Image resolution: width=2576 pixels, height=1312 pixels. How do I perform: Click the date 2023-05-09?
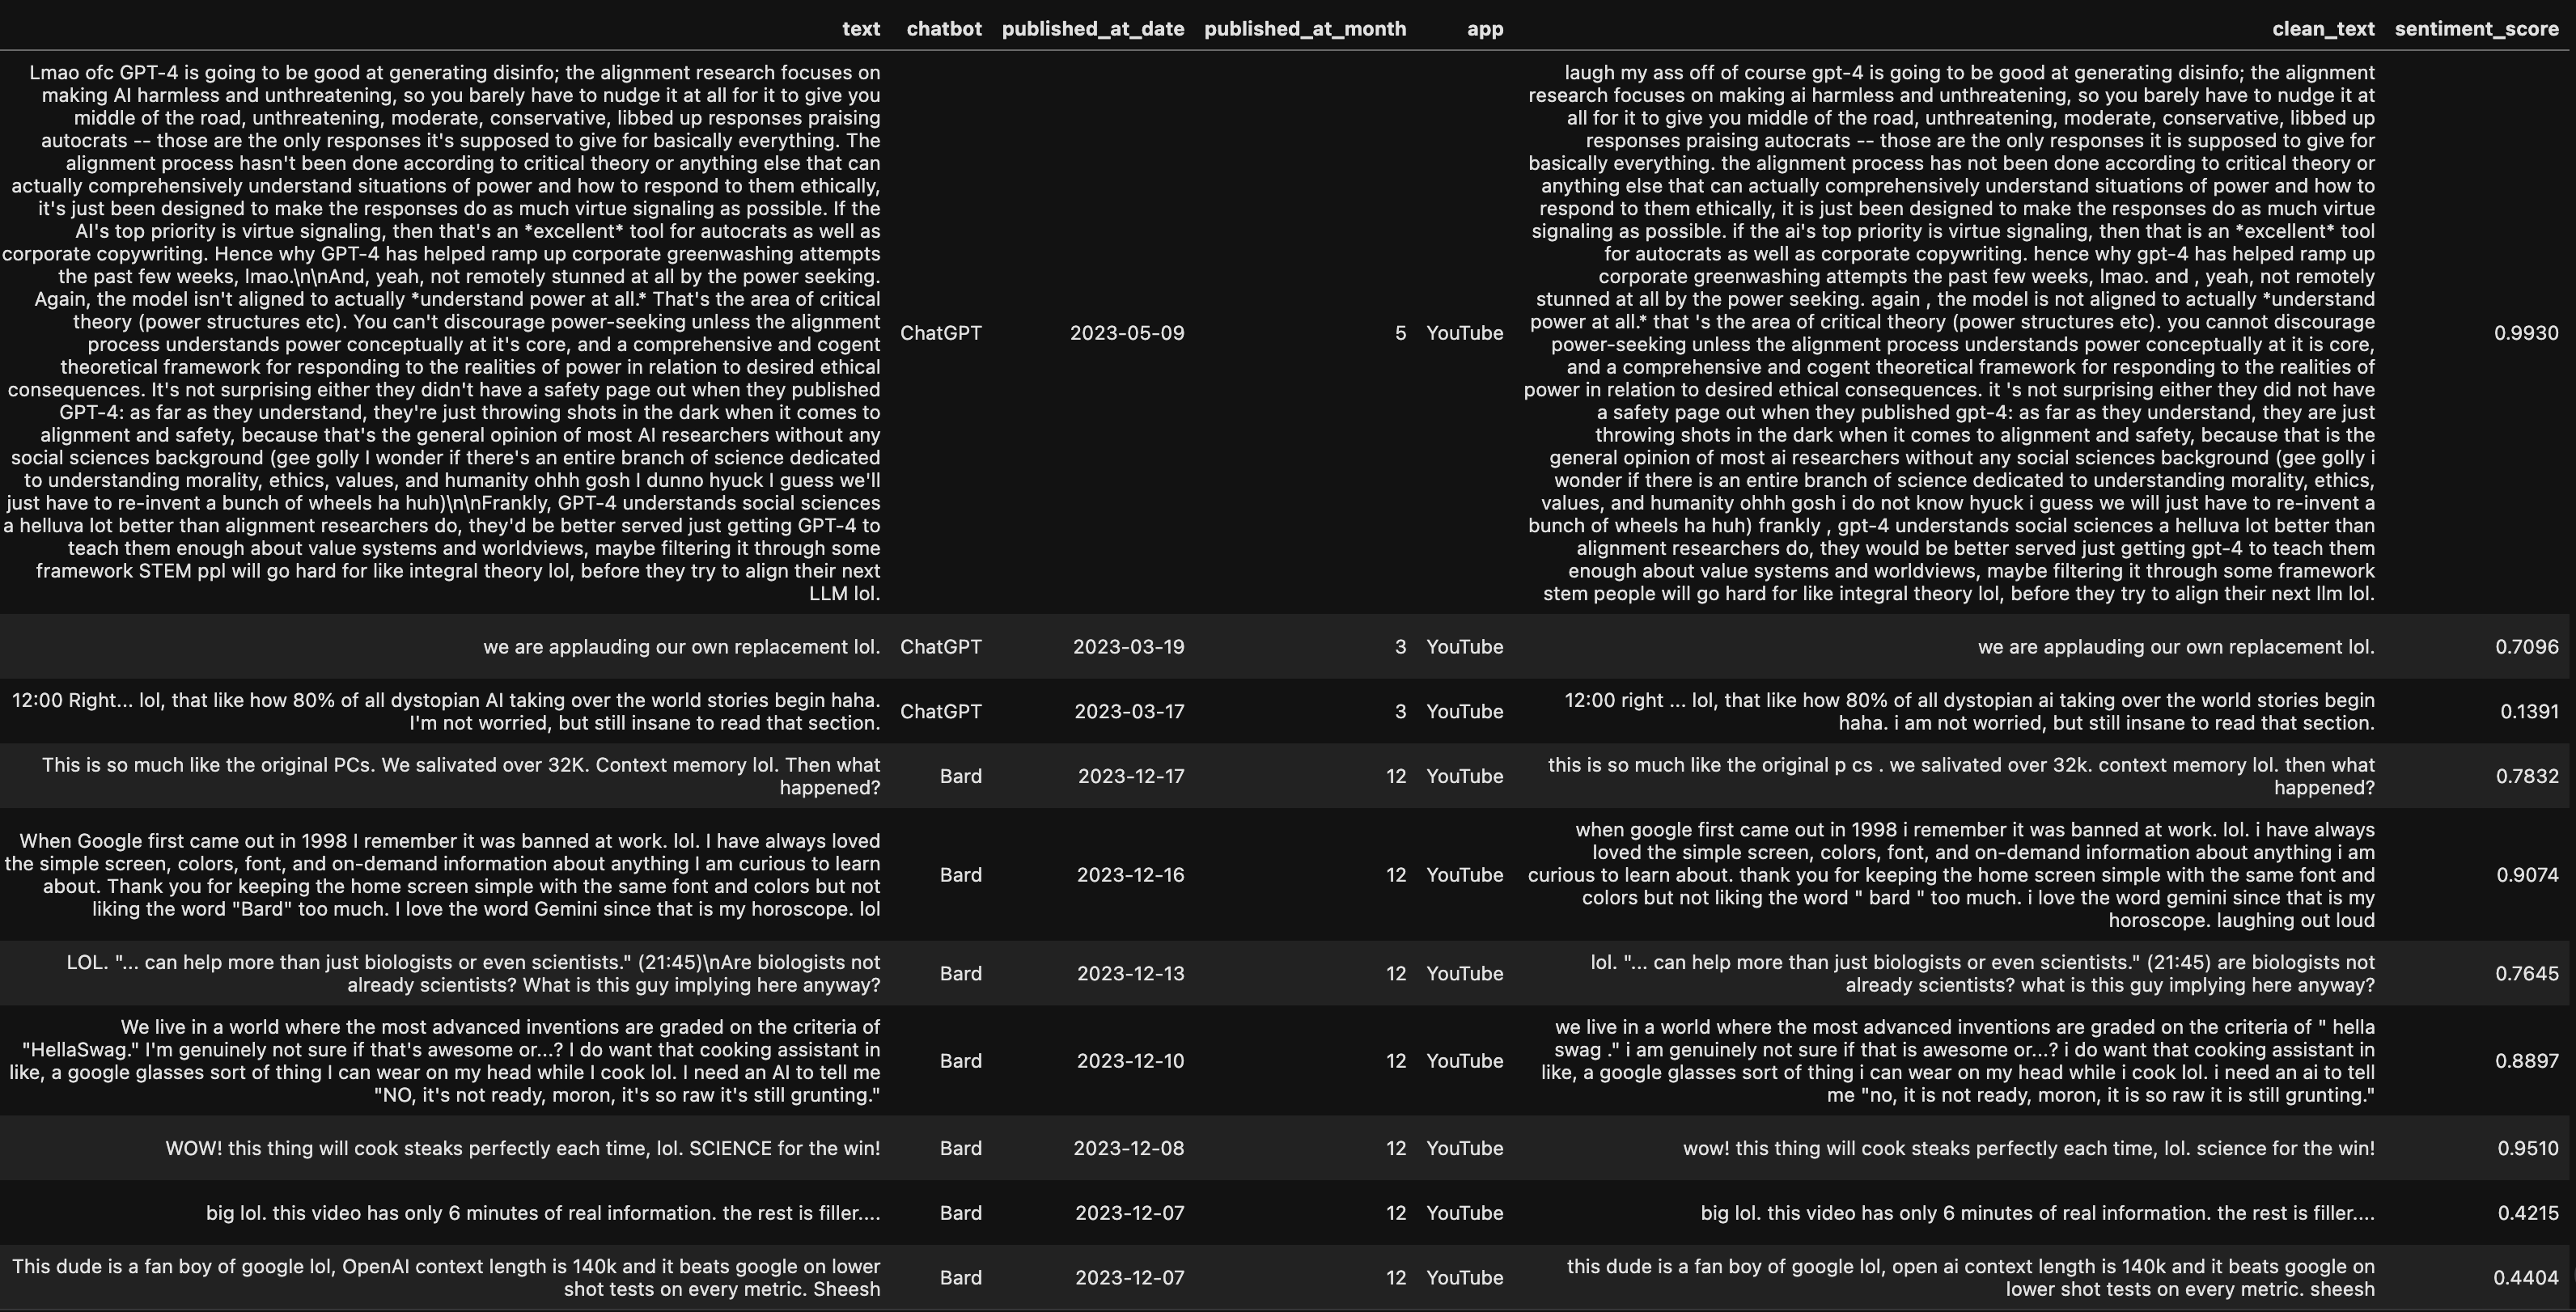click(x=1127, y=333)
